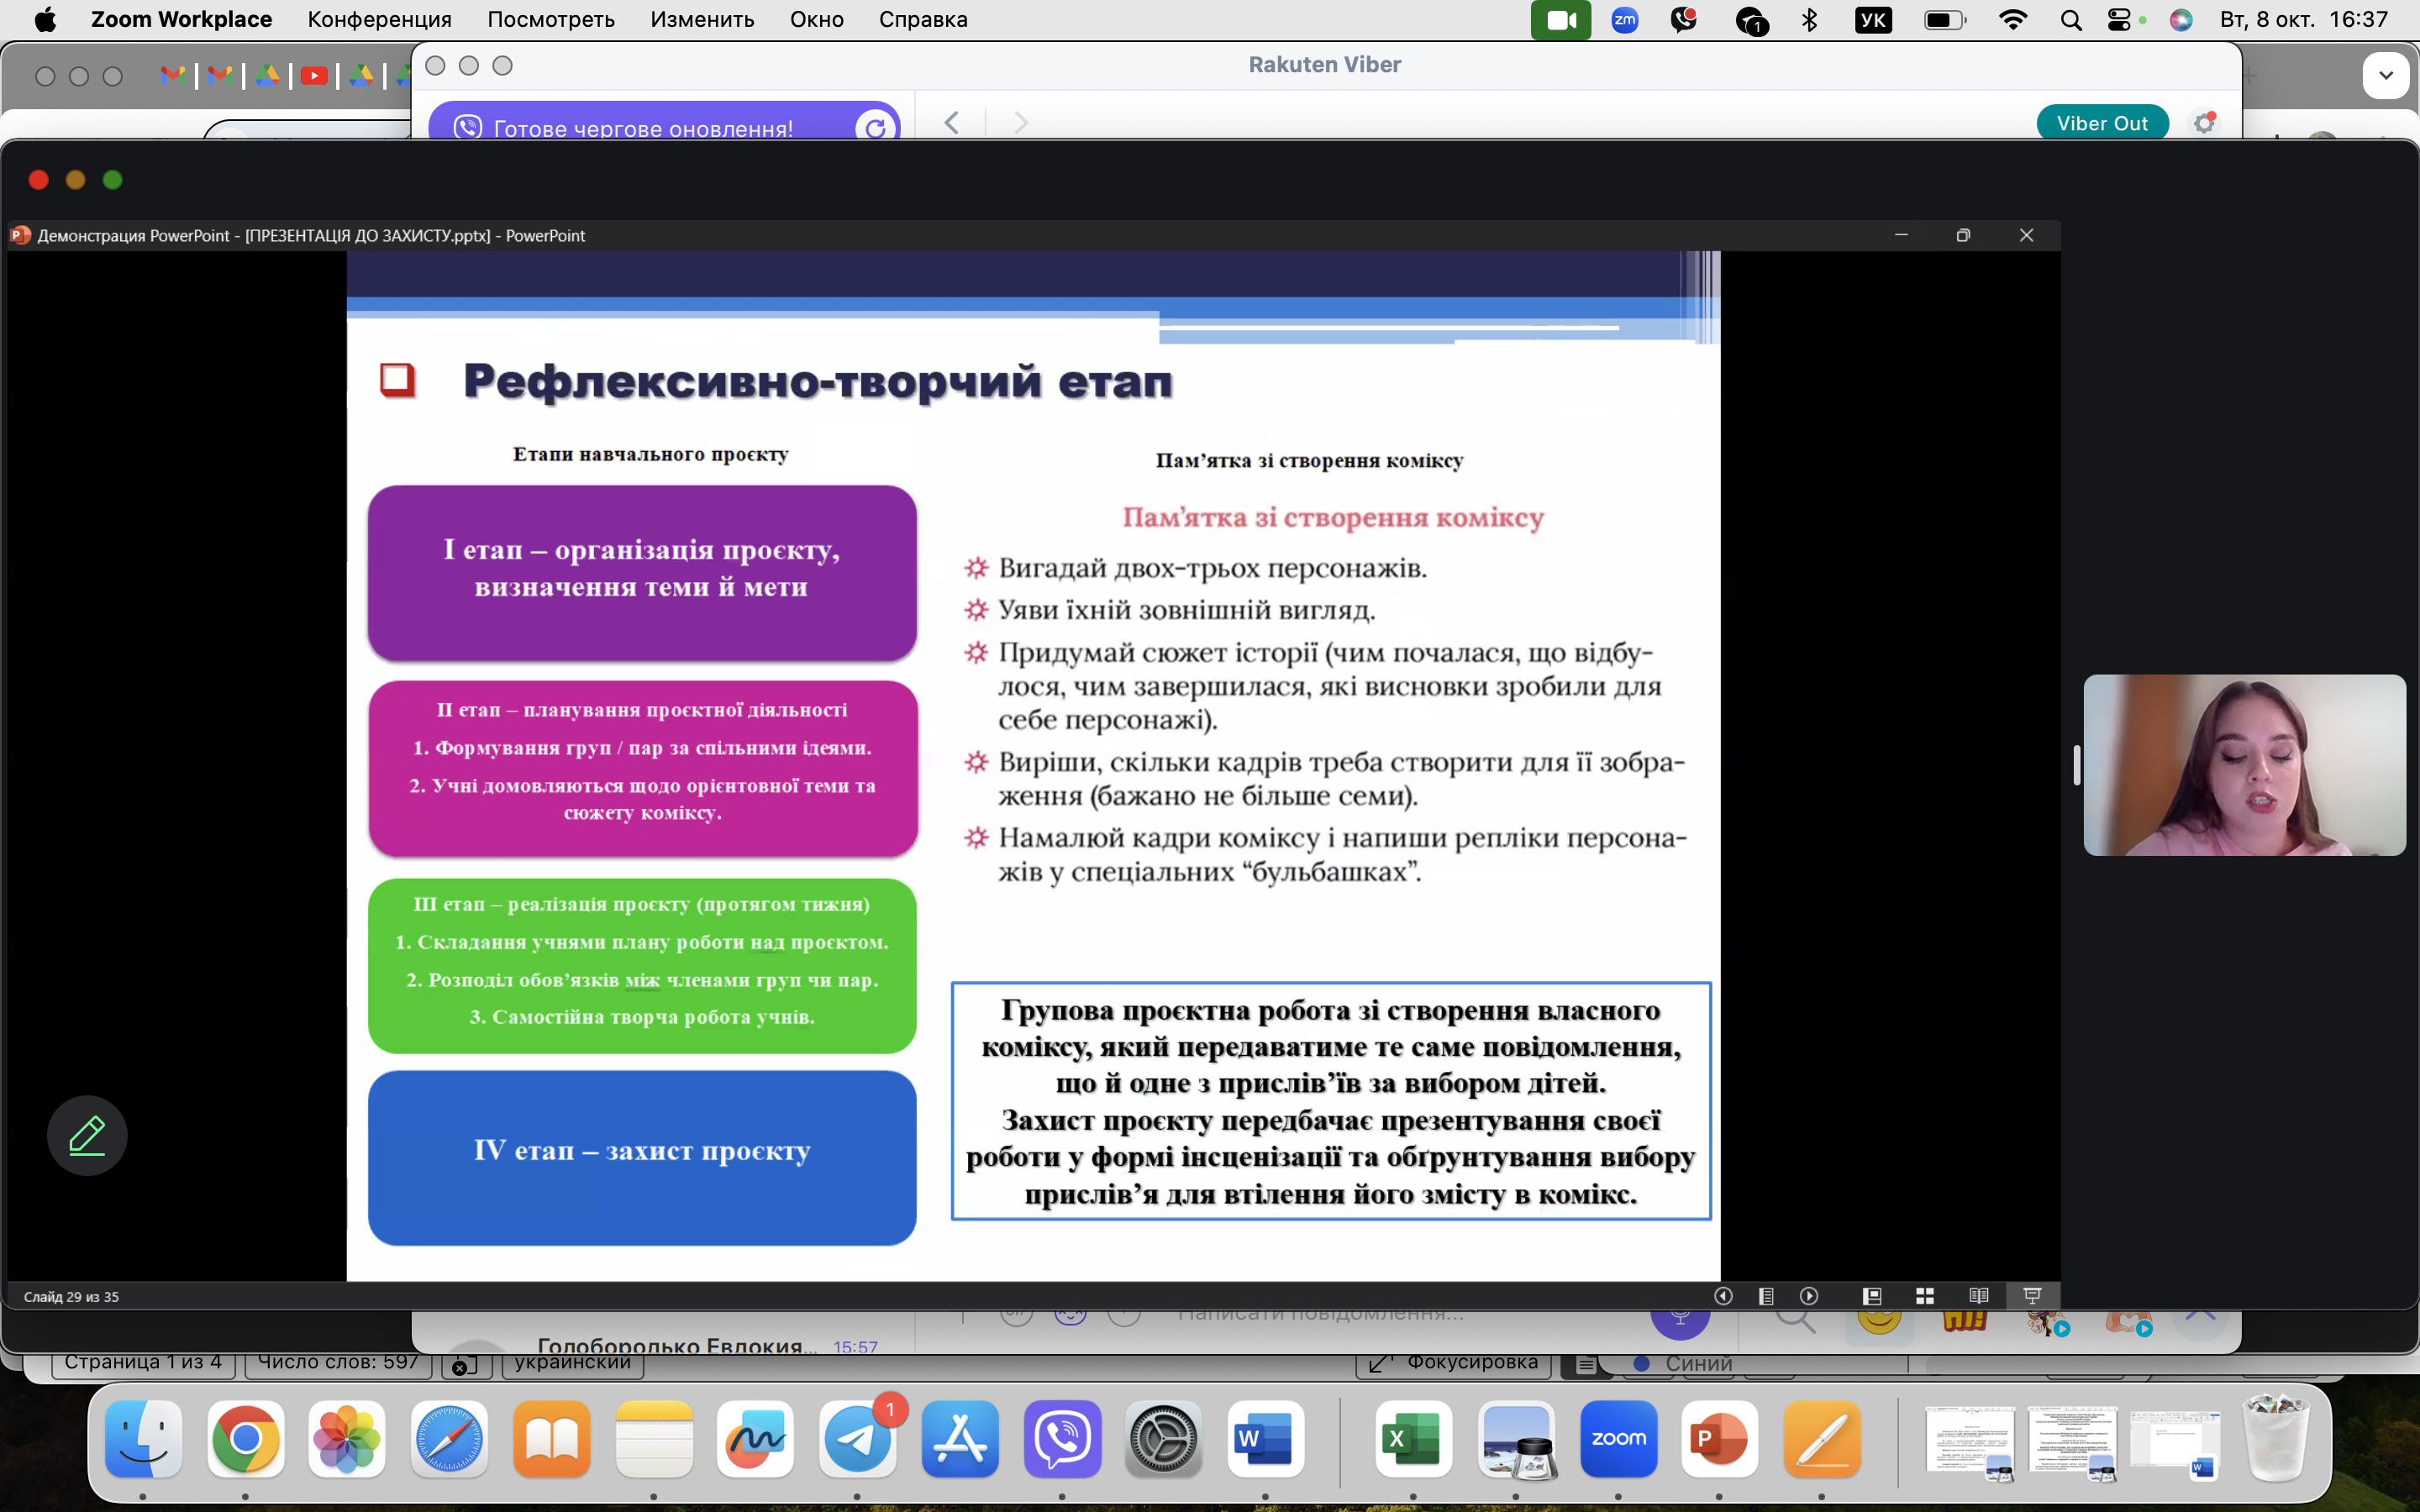Click the Telegram menu bar icon
The height and width of the screenshot is (1512, 2420).
[1751, 20]
